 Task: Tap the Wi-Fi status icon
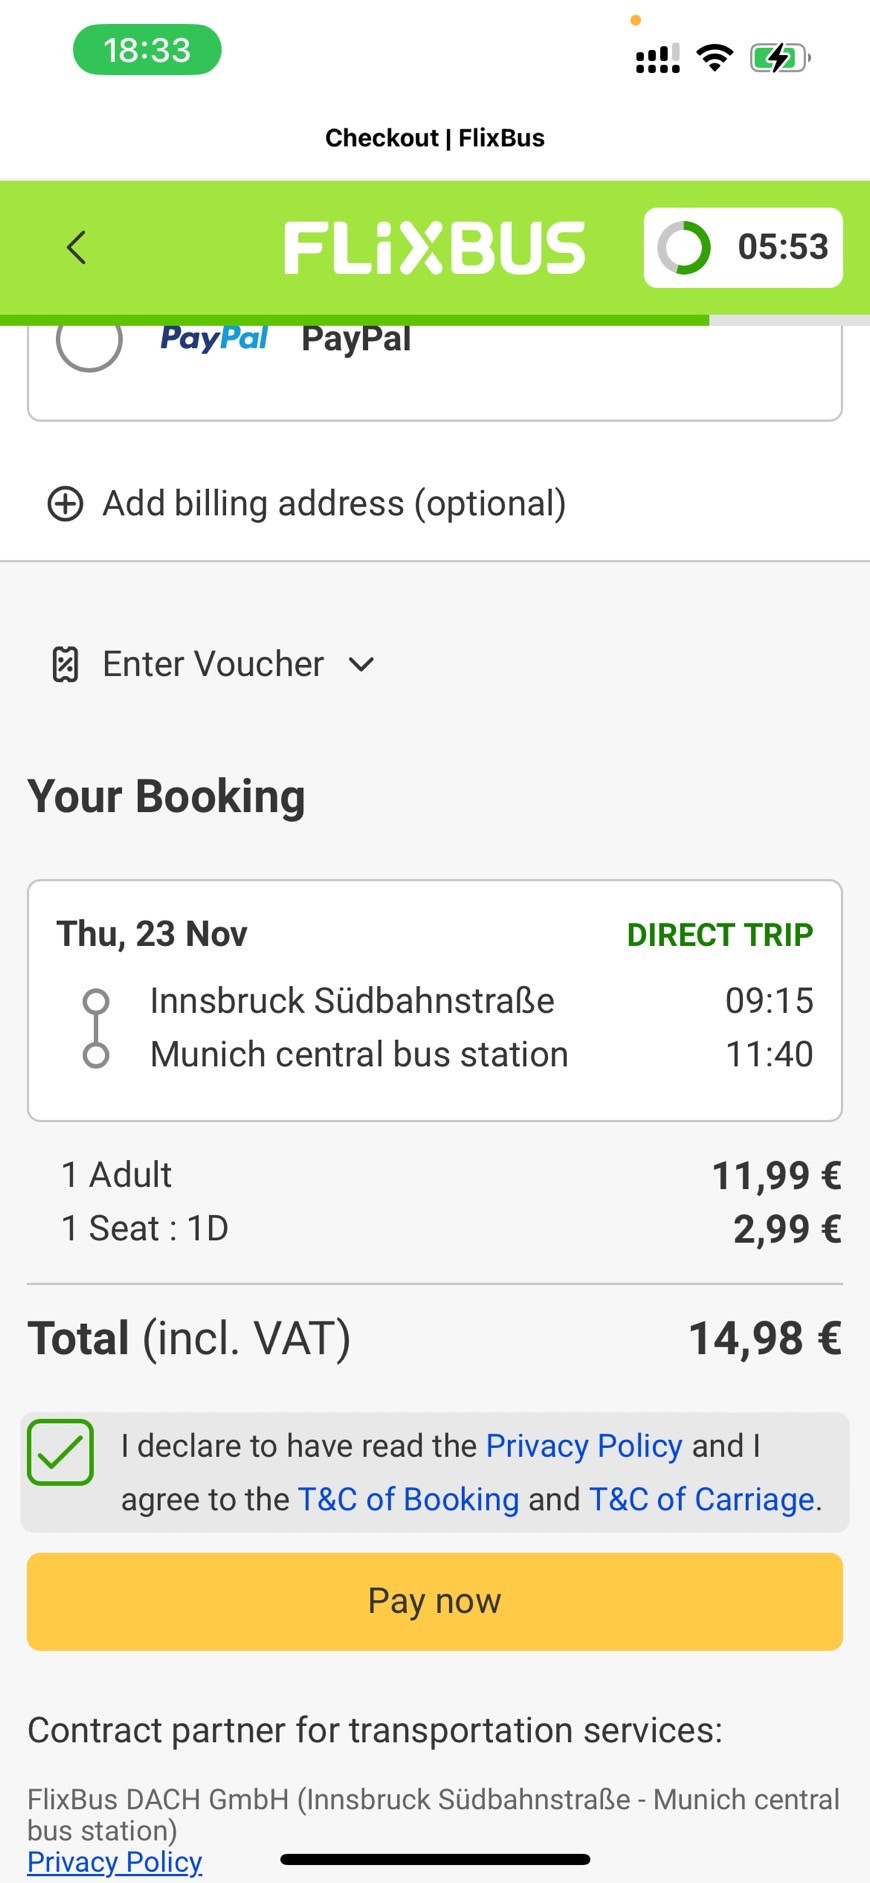click(714, 58)
